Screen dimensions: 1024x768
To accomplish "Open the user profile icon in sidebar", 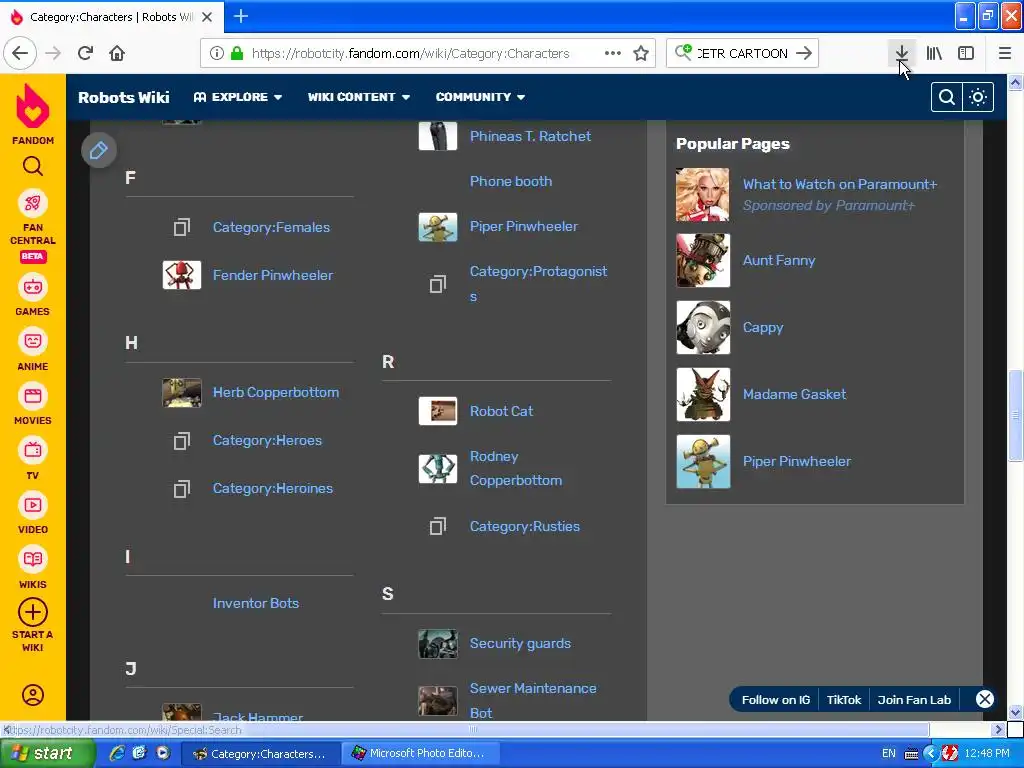I will pyautogui.click(x=33, y=695).
